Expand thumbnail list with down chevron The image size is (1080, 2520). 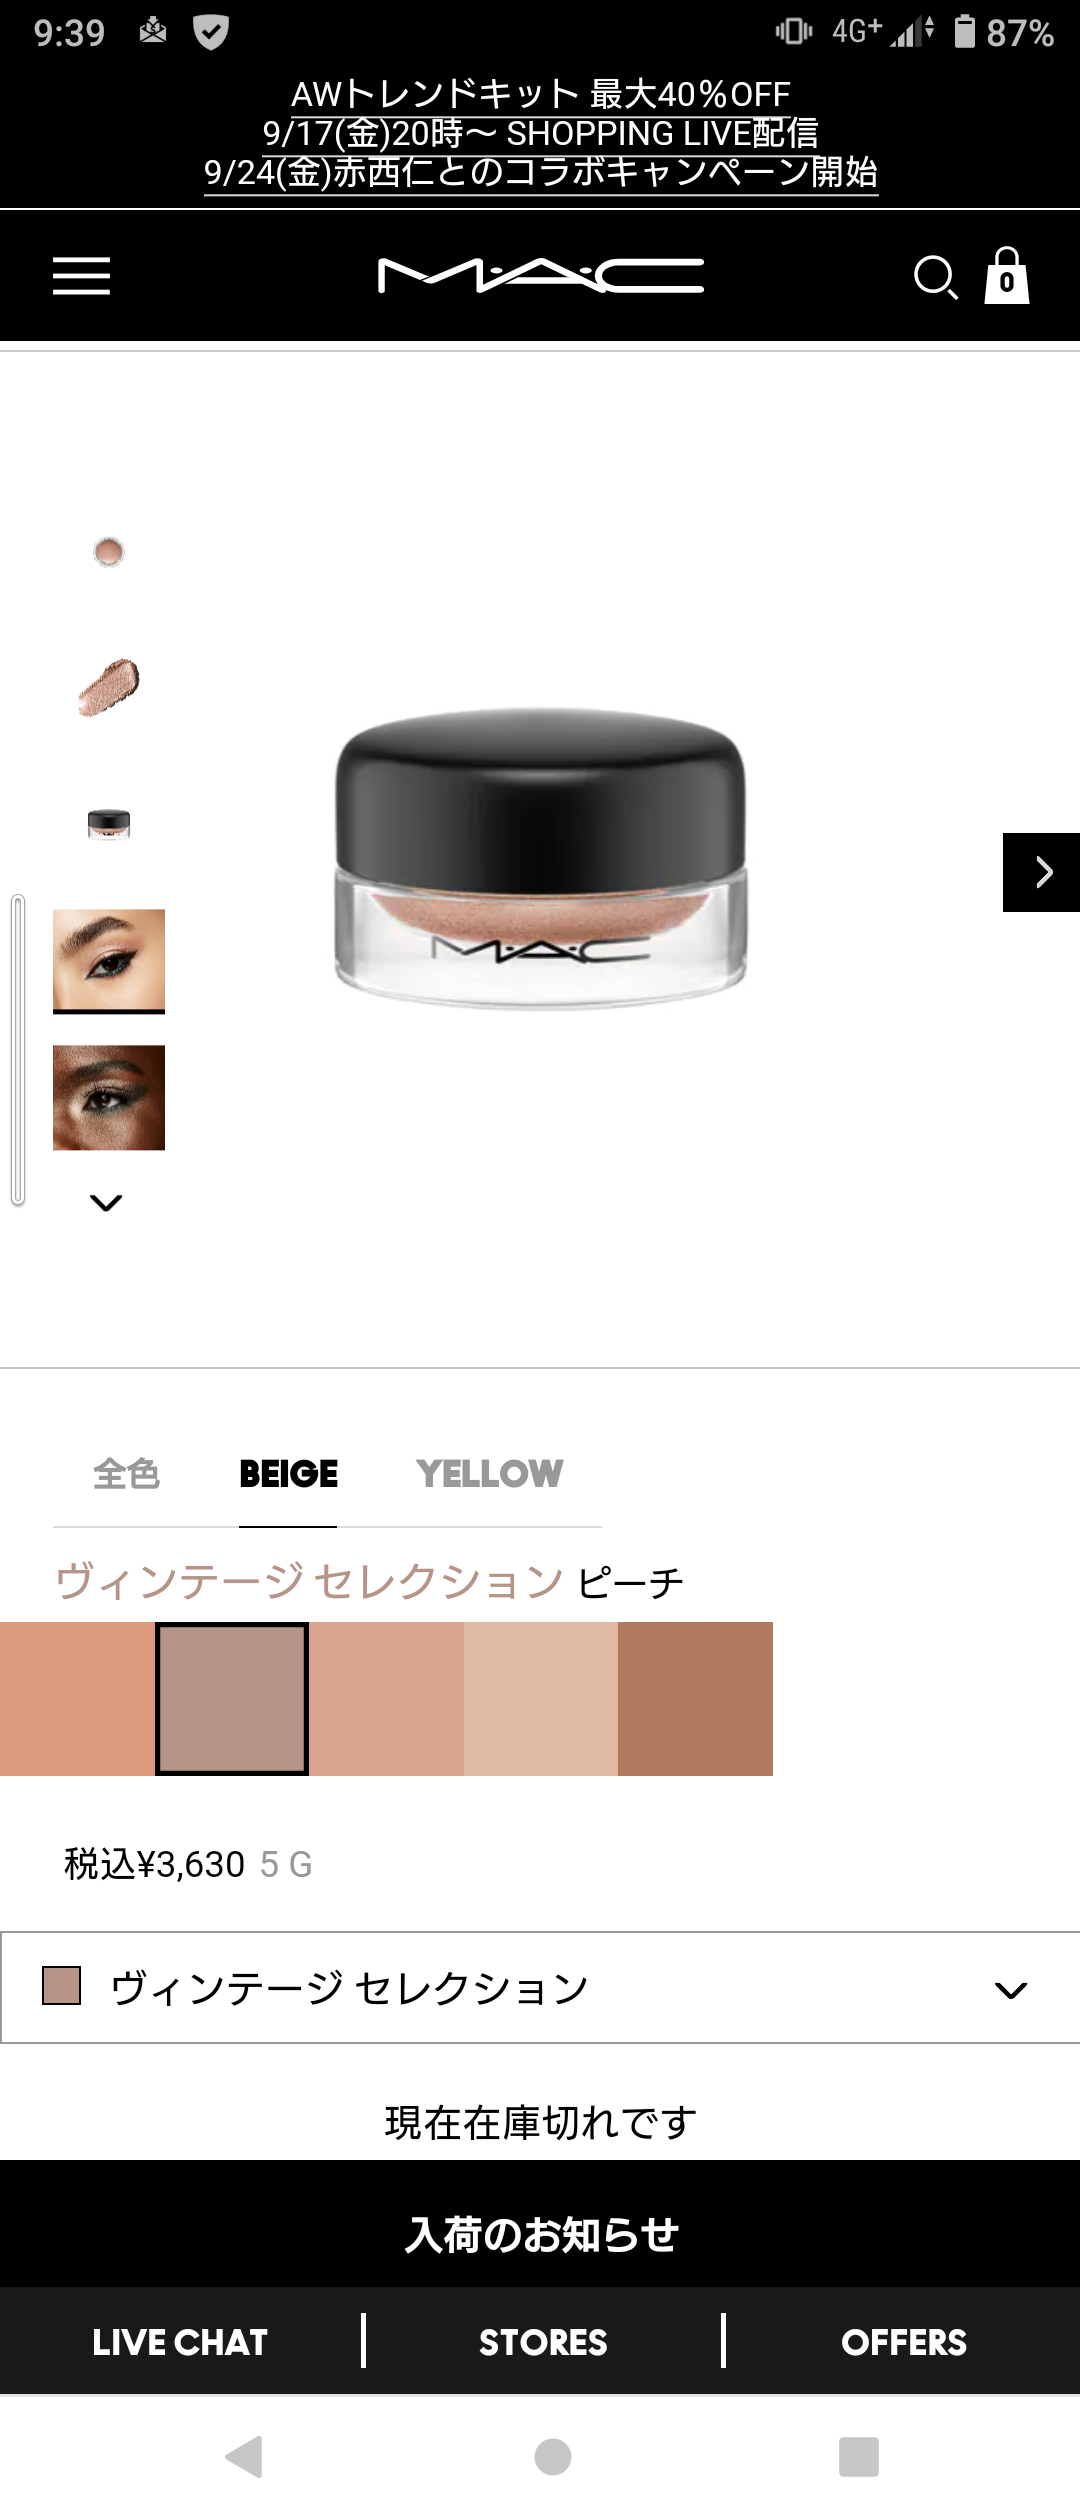106,1202
